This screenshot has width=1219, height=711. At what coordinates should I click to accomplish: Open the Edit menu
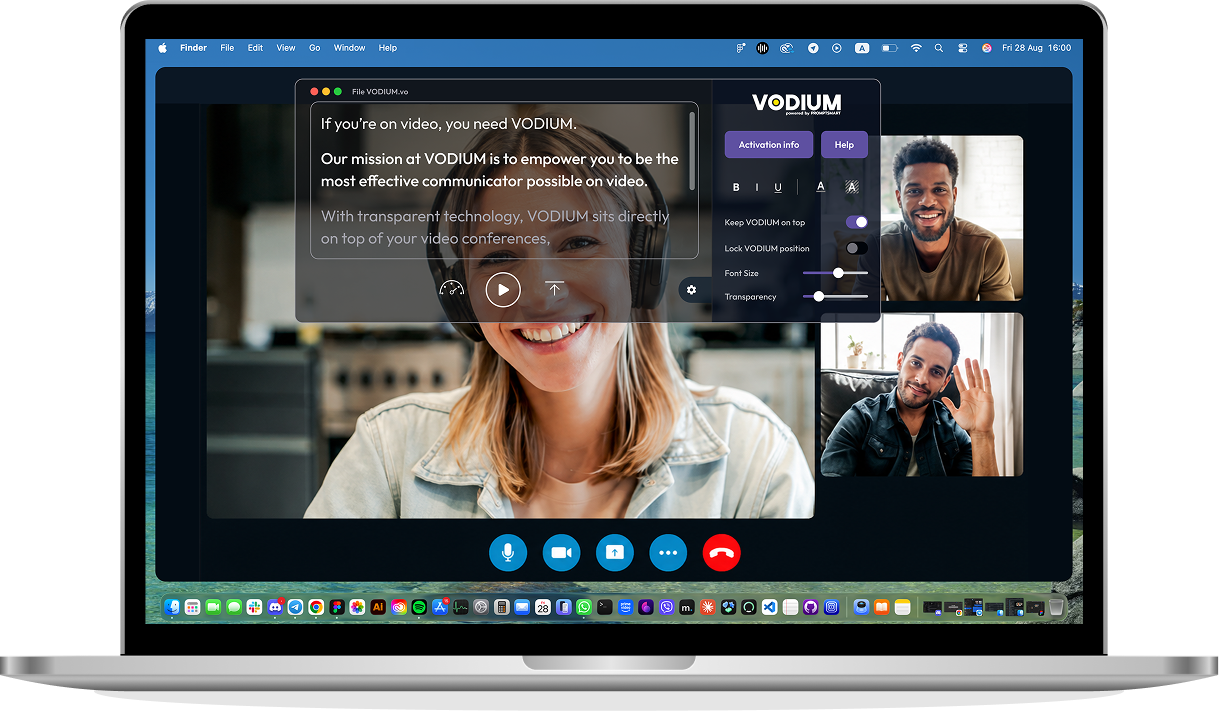pos(255,48)
